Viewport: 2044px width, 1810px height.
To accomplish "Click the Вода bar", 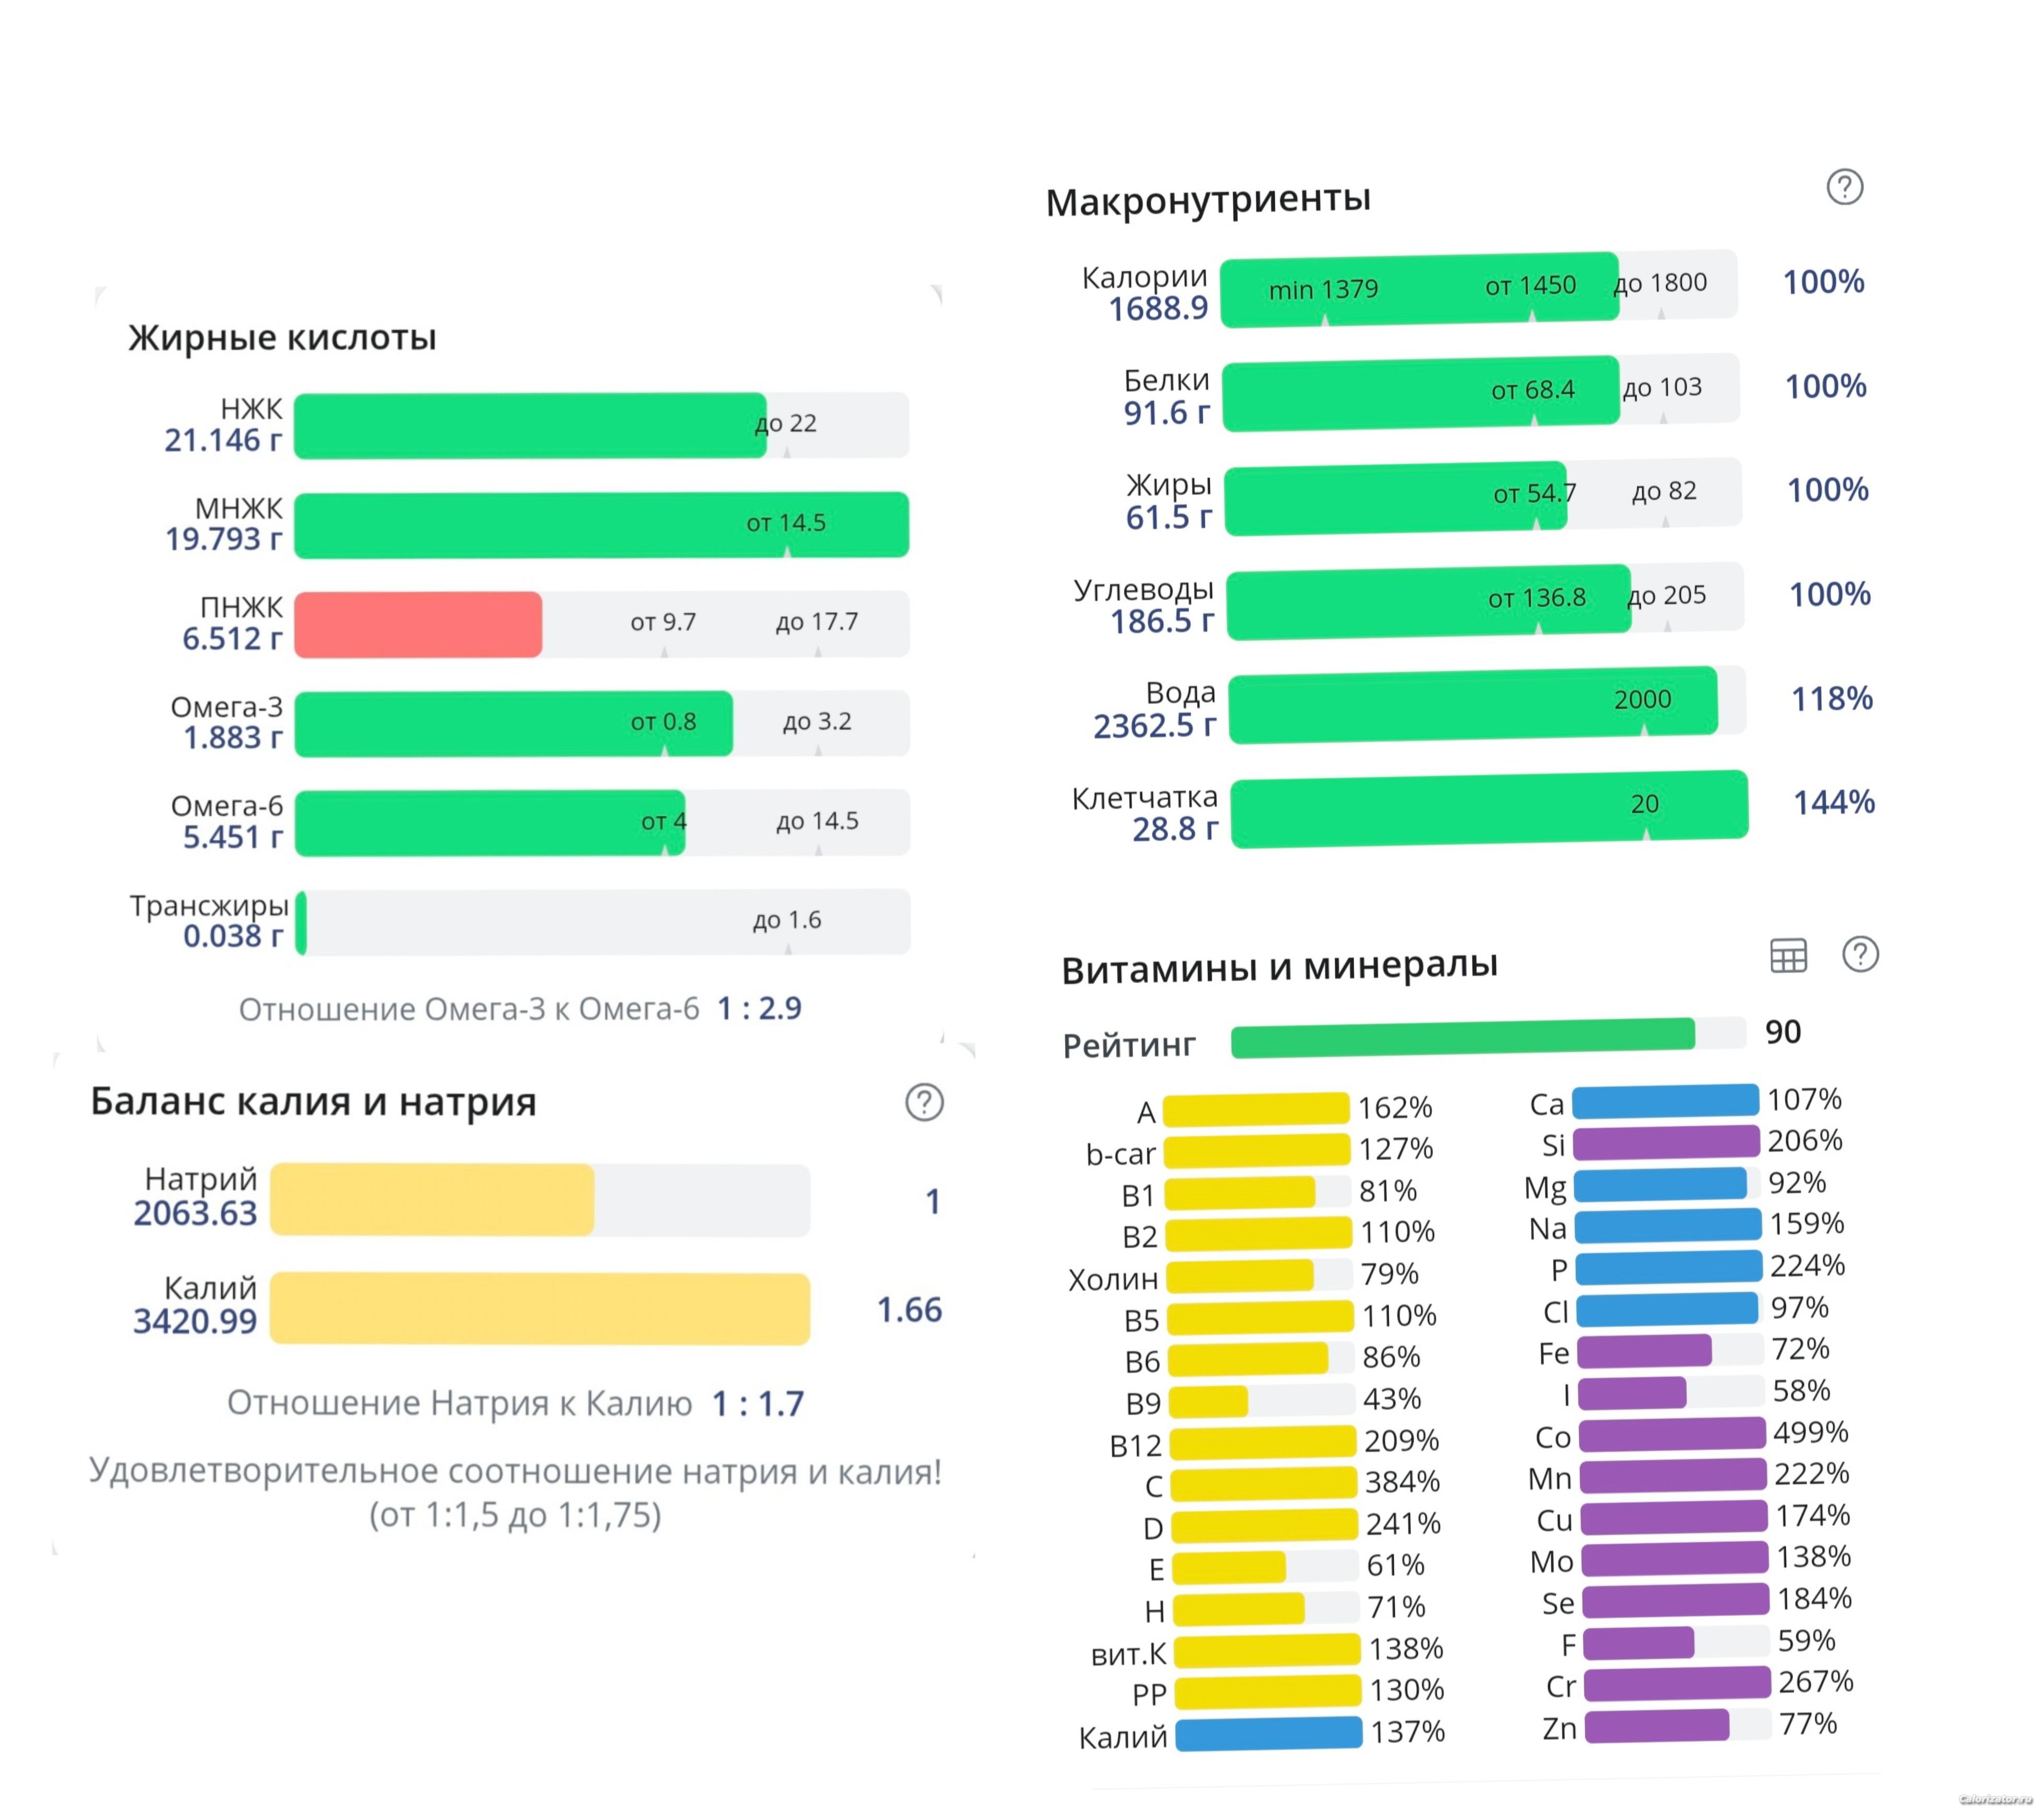I will tap(1472, 704).
